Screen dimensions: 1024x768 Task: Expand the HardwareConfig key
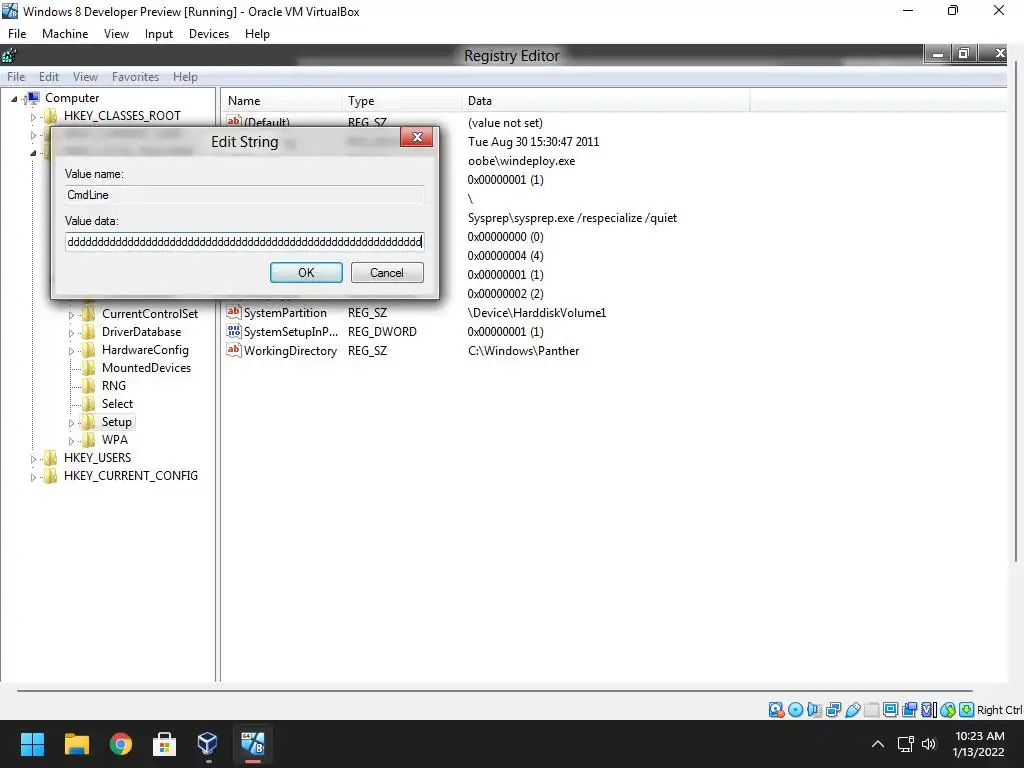[x=71, y=351]
